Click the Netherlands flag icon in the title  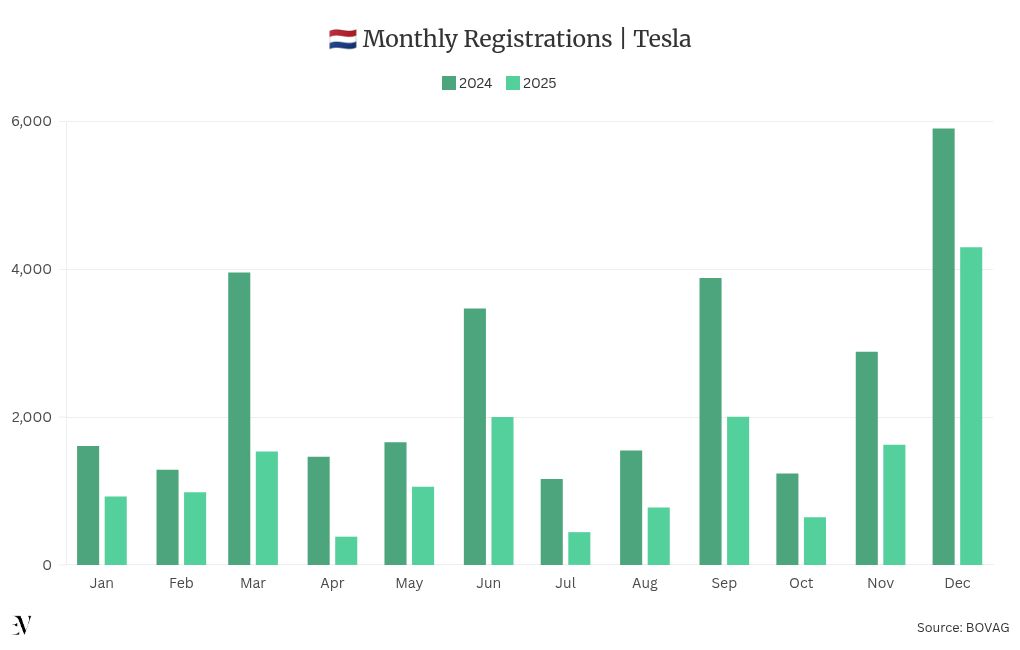click(x=342, y=39)
